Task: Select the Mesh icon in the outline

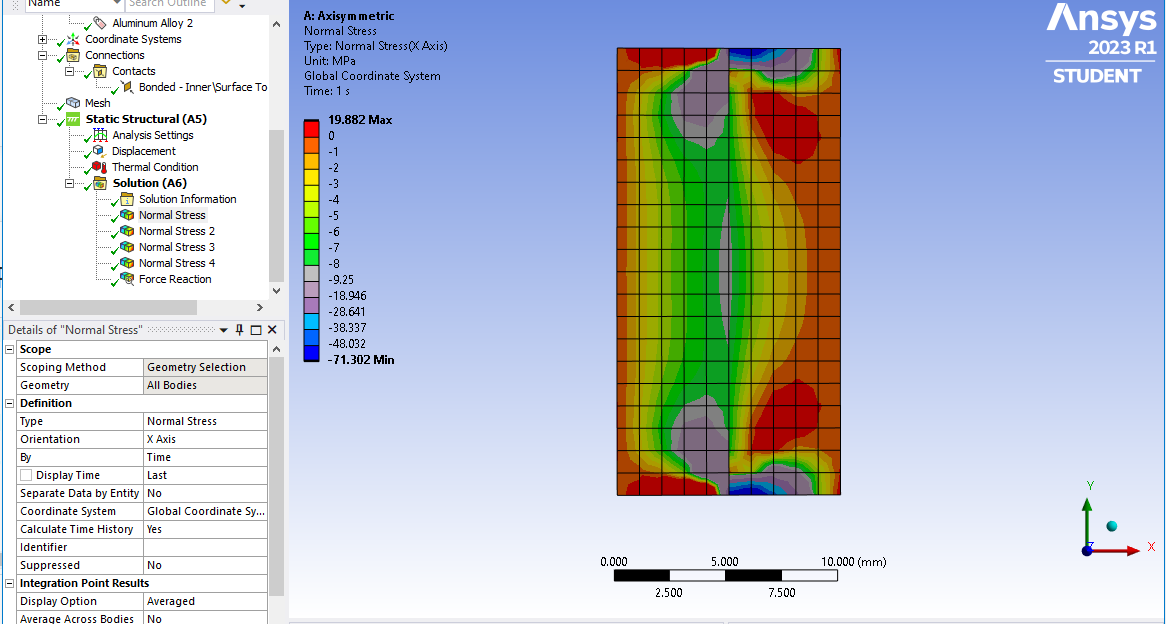Action: tap(73, 103)
